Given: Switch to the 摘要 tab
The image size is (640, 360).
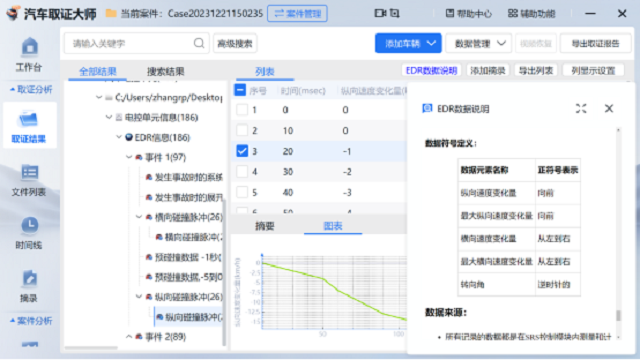Looking at the screenshot, I should [x=264, y=226].
